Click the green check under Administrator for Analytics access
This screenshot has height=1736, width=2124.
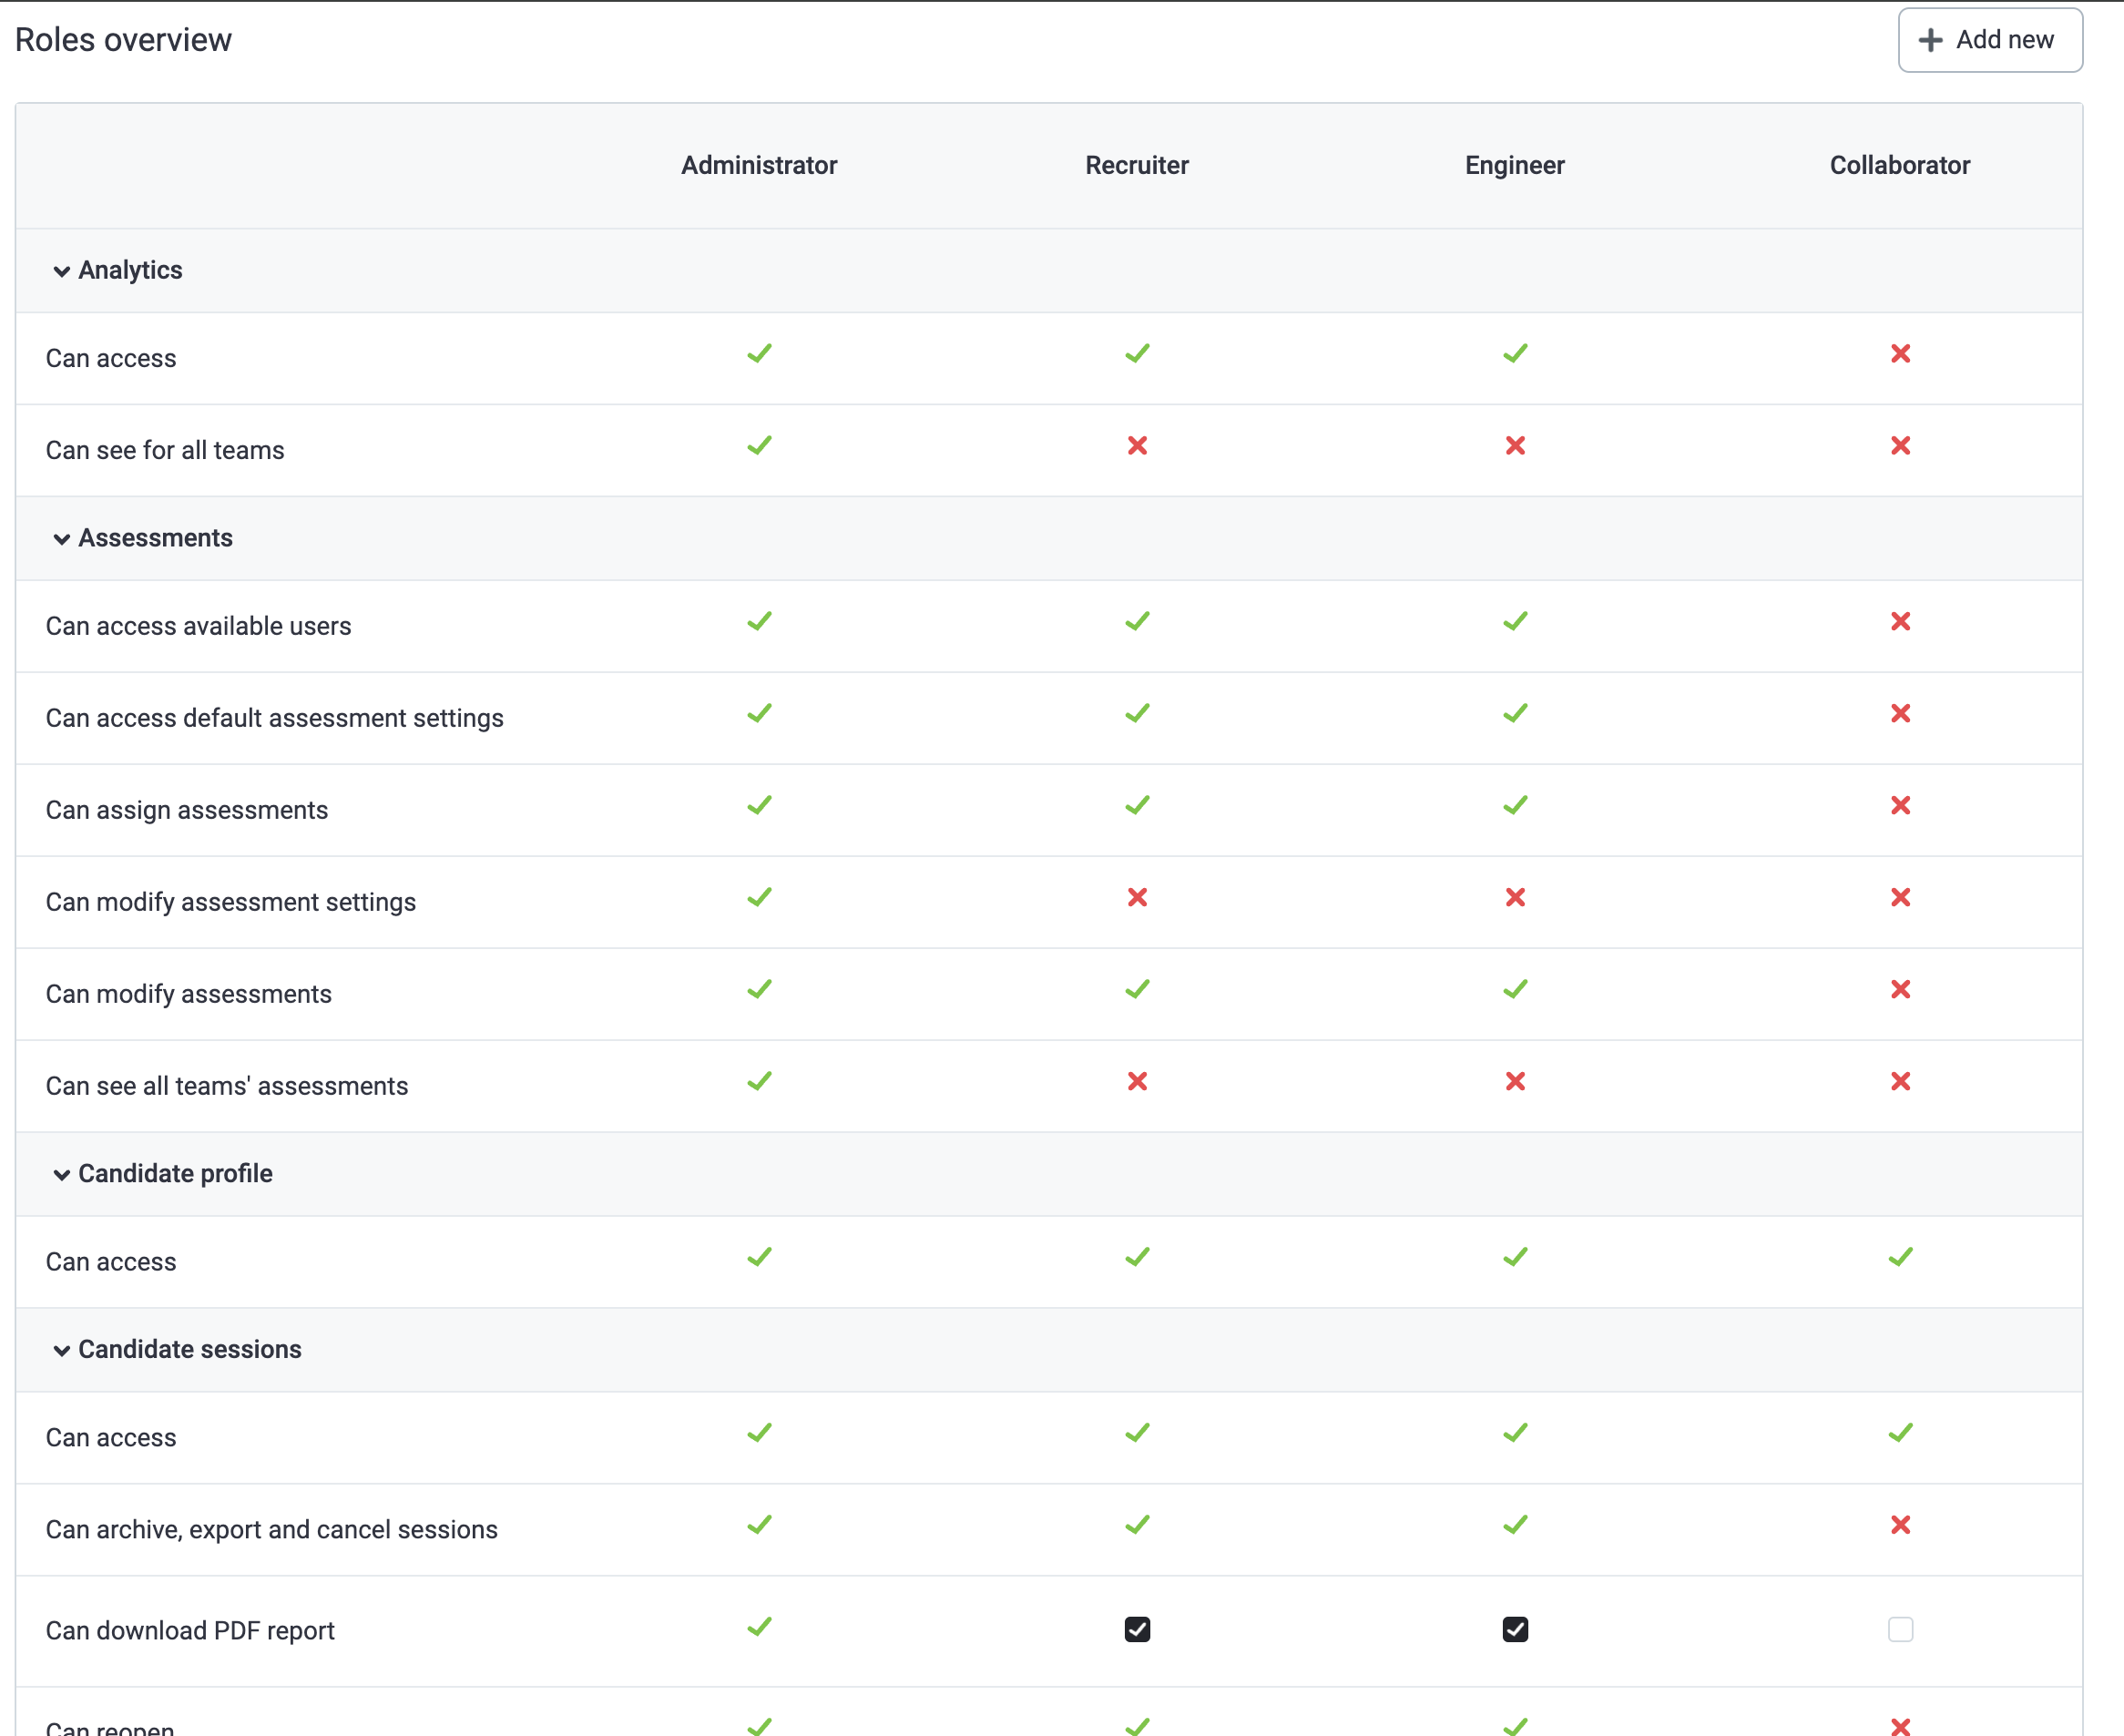759,353
